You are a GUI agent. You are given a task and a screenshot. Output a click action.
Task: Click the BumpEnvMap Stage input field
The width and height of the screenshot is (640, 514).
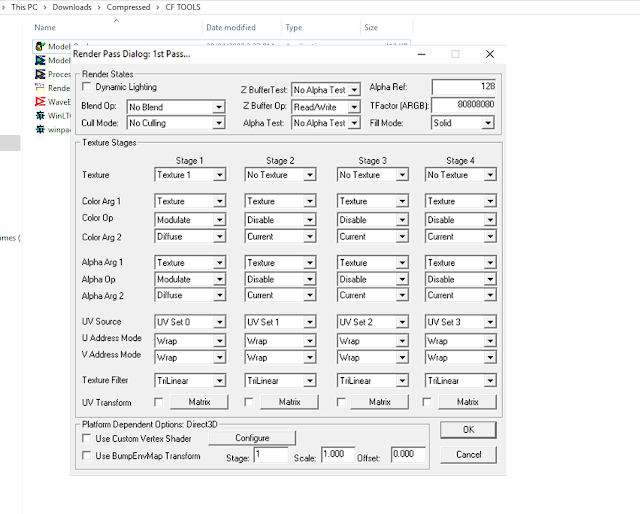pos(271,454)
